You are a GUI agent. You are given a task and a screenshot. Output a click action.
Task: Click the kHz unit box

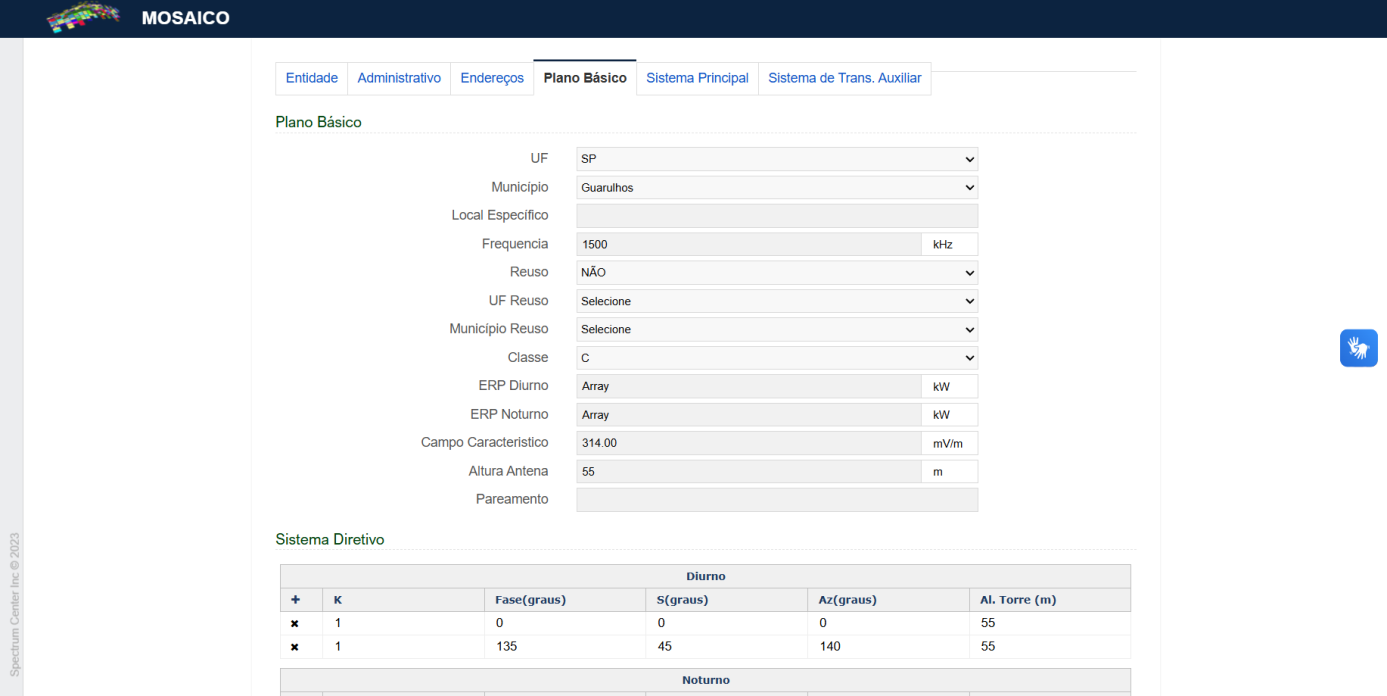click(949, 244)
